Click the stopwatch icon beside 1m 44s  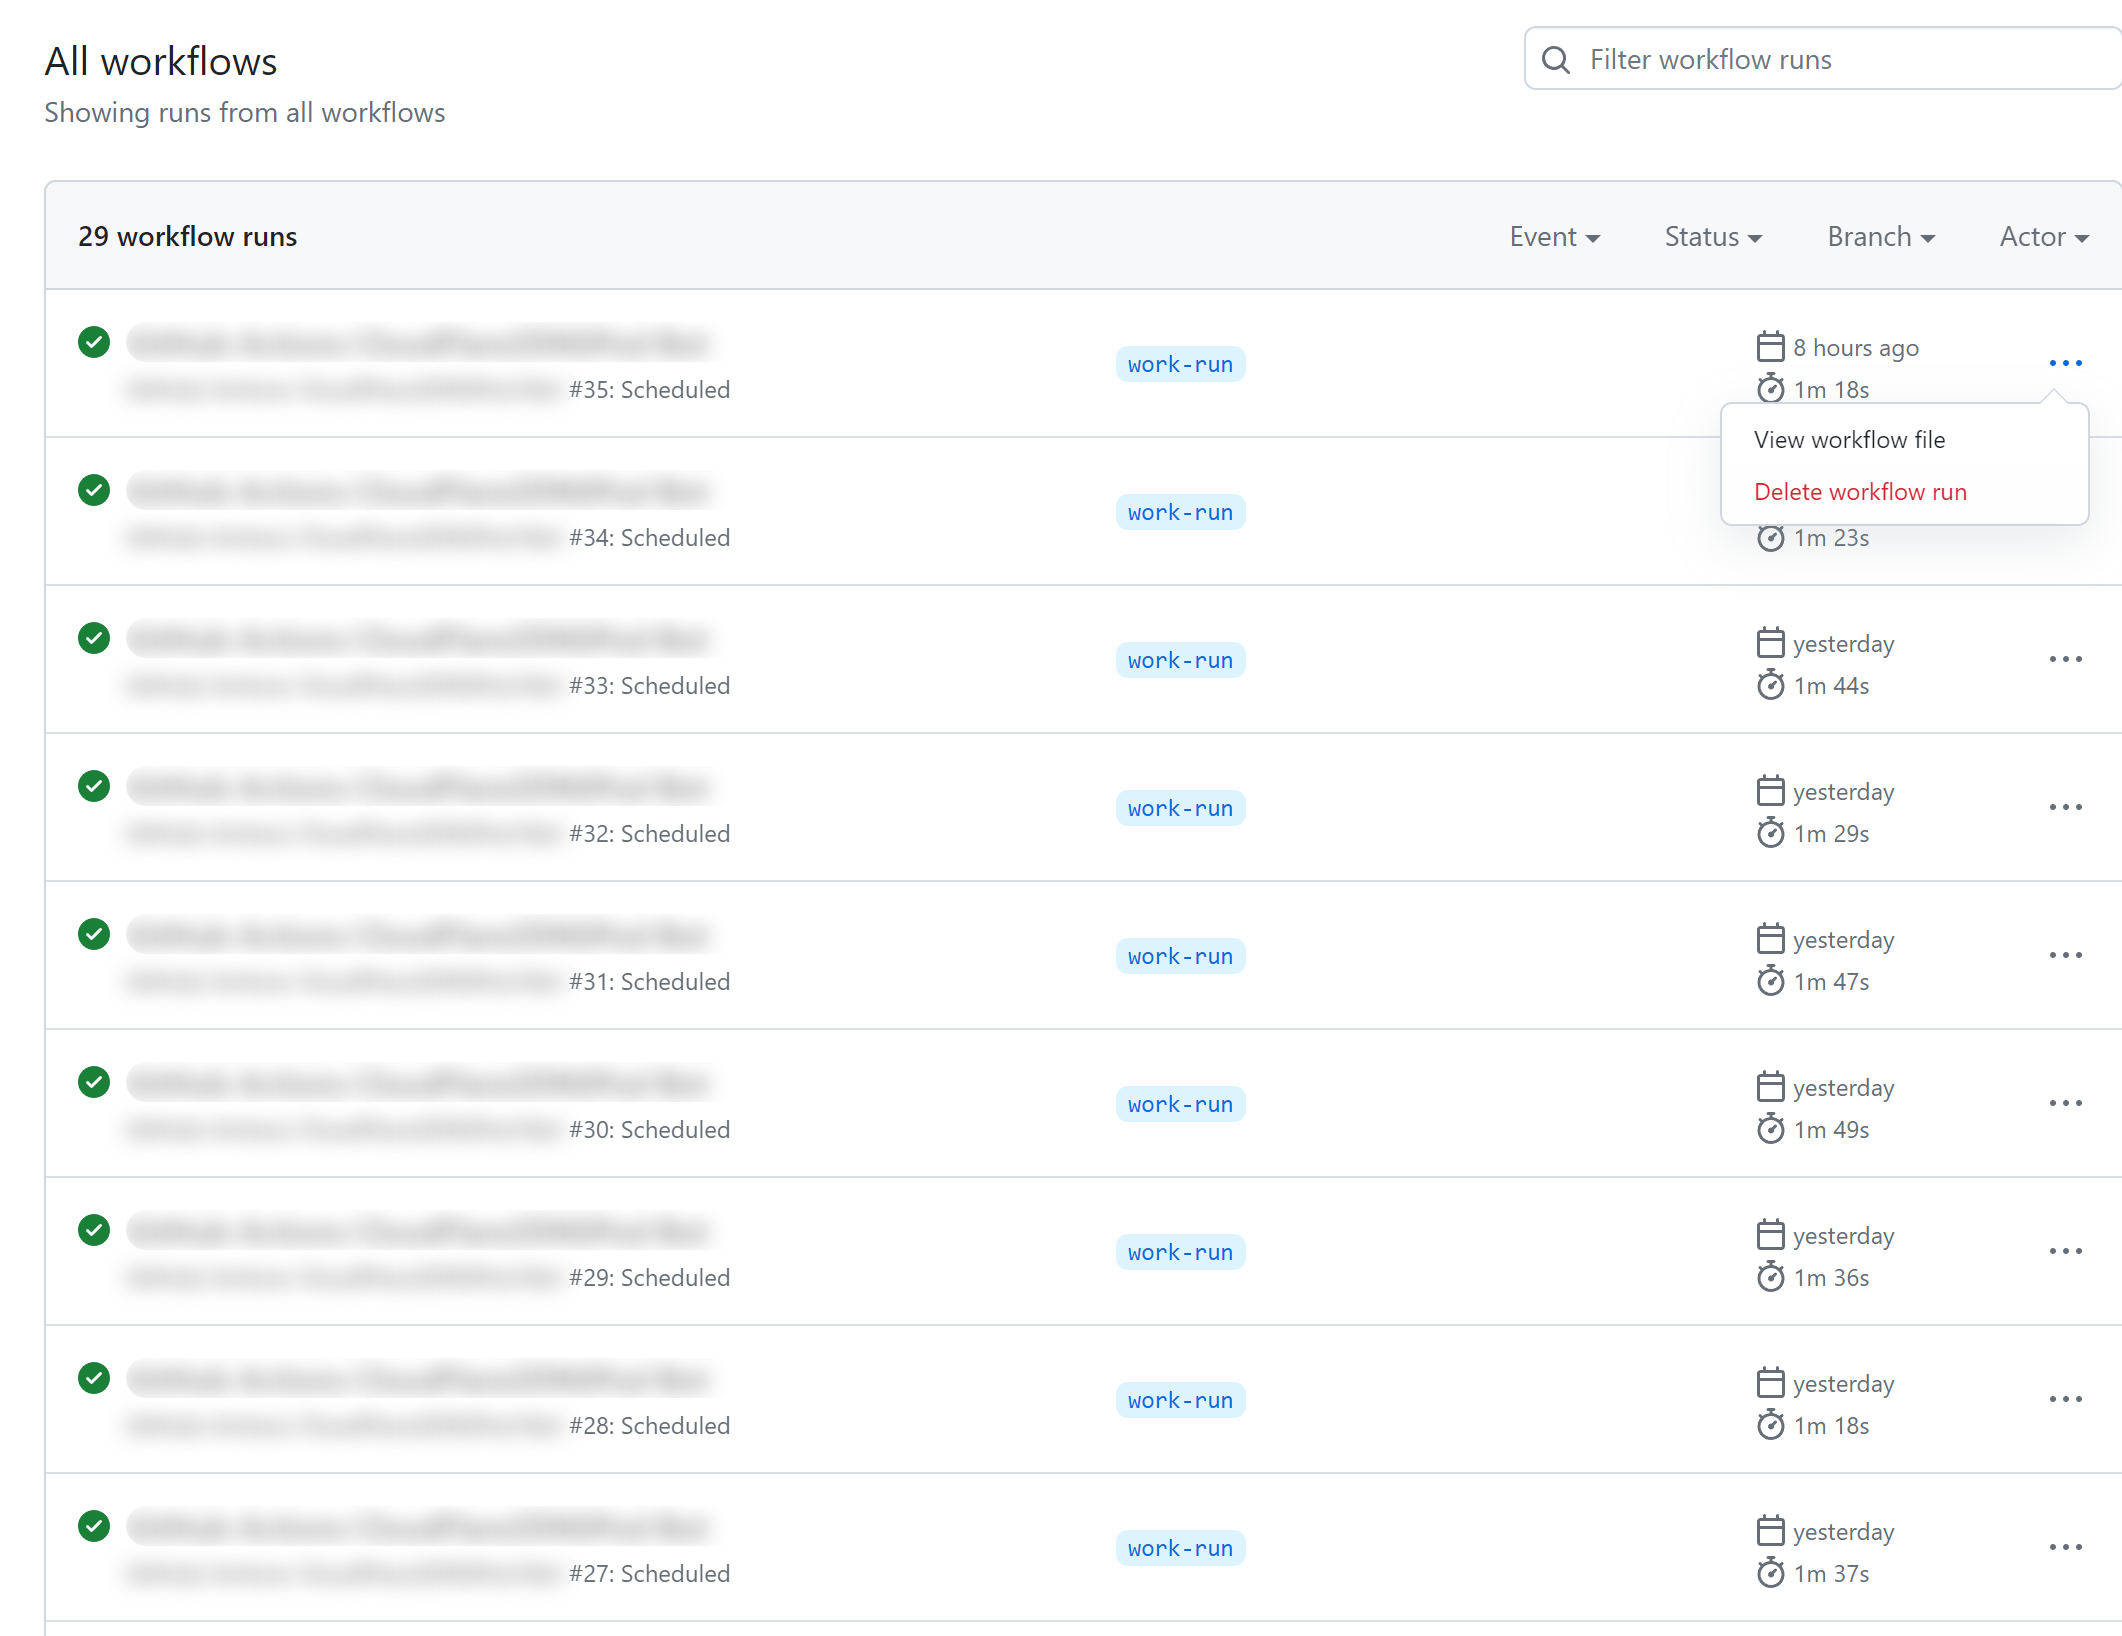[x=1771, y=686]
